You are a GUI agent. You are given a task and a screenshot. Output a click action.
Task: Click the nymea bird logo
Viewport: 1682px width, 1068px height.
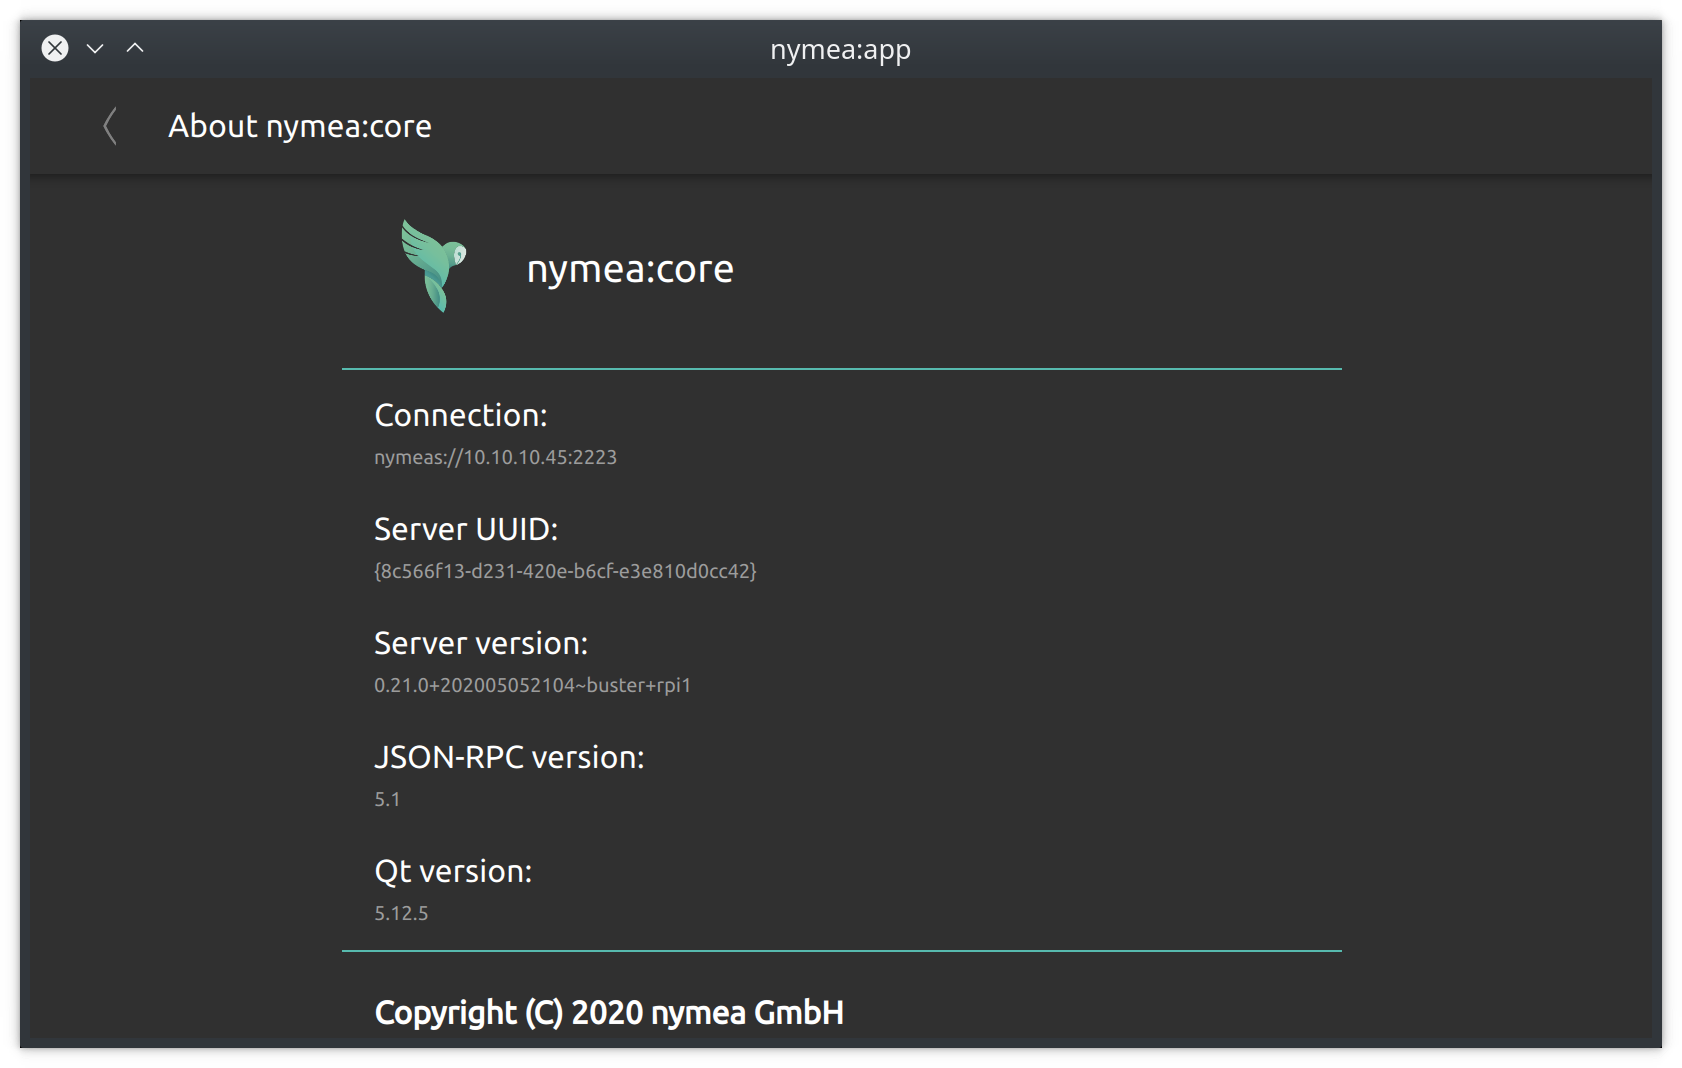pos(434,266)
